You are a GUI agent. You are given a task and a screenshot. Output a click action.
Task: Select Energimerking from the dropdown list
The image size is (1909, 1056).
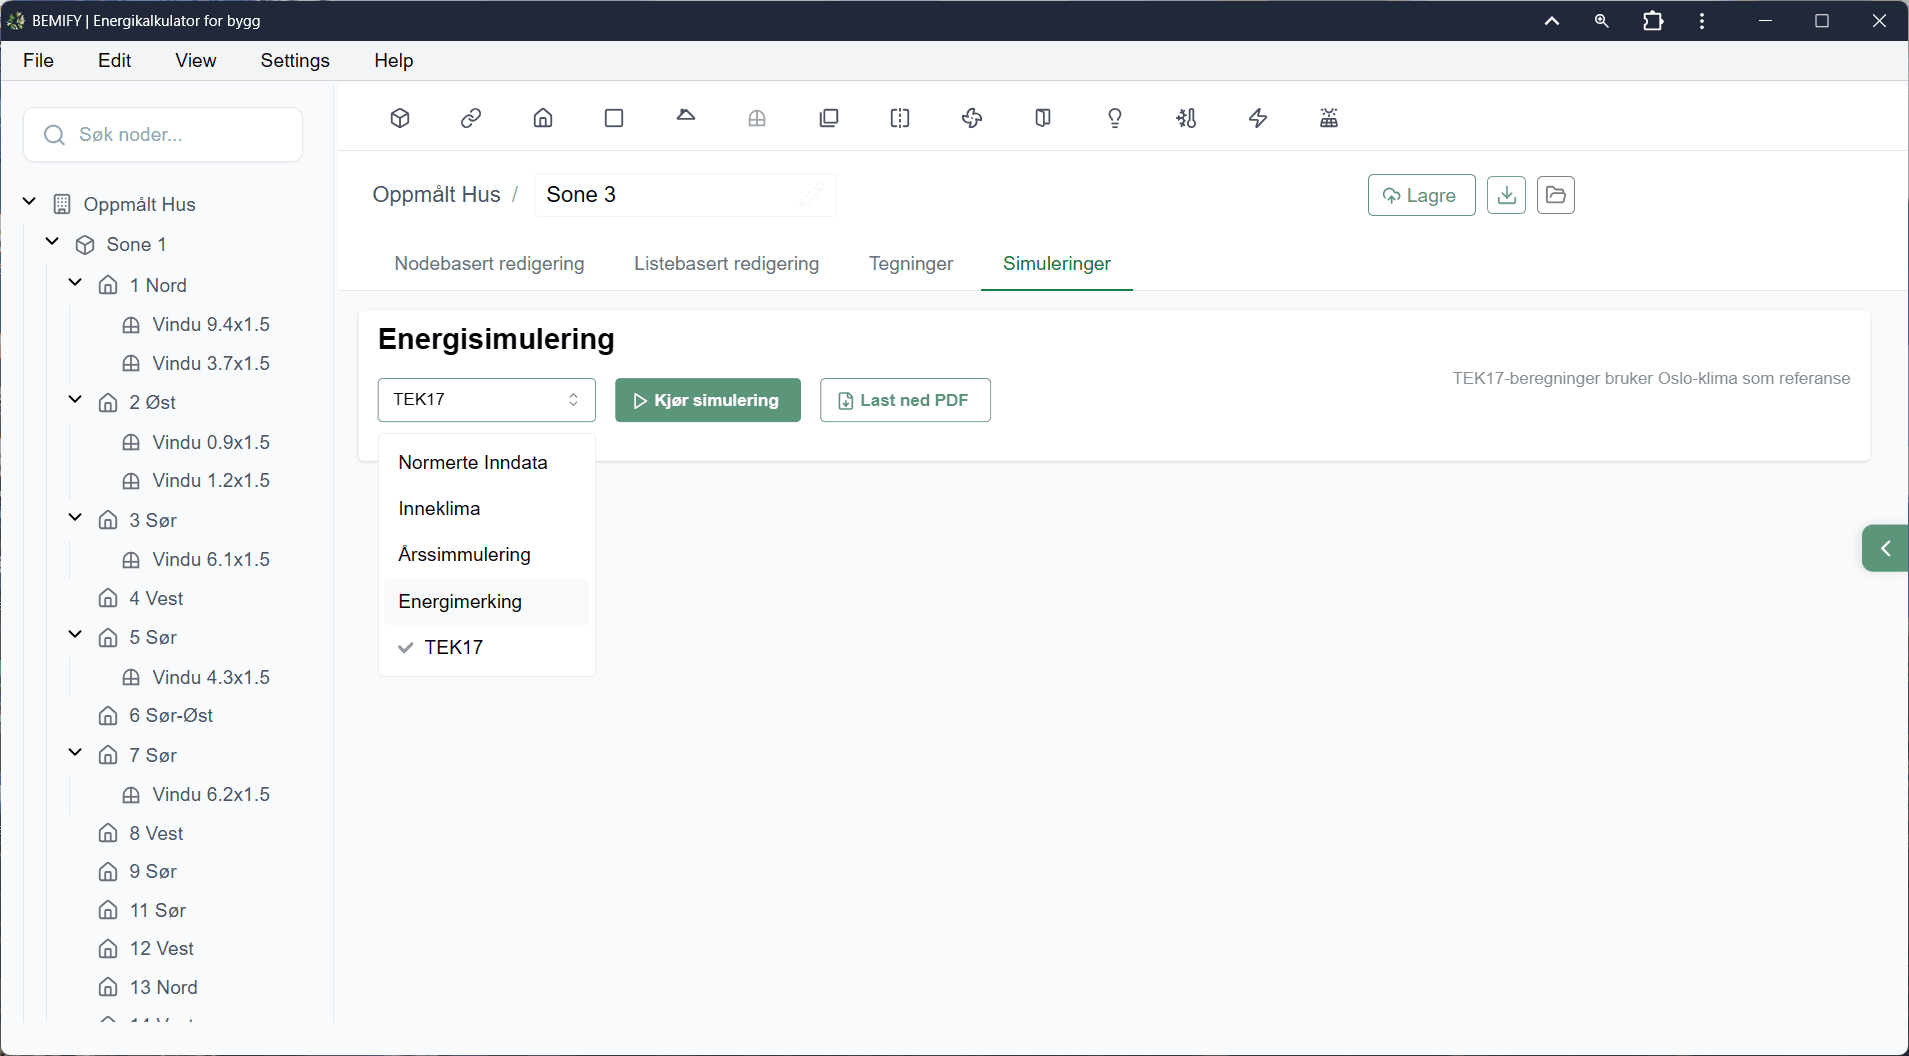coord(460,601)
